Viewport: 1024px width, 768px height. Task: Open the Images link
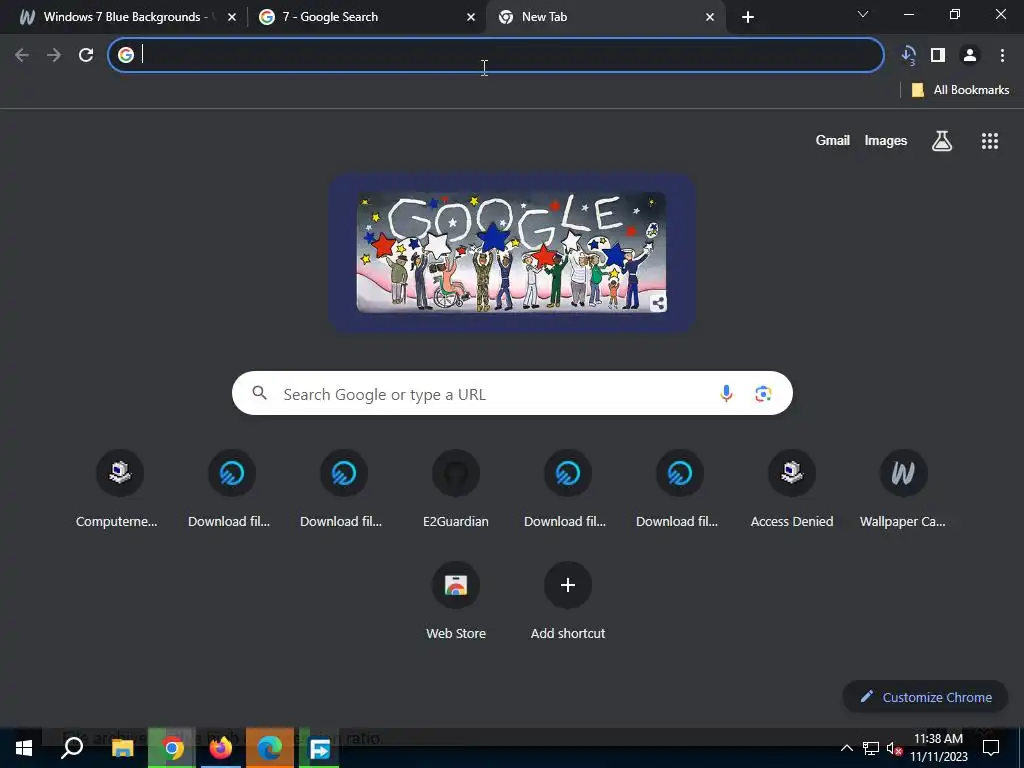pos(886,140)
